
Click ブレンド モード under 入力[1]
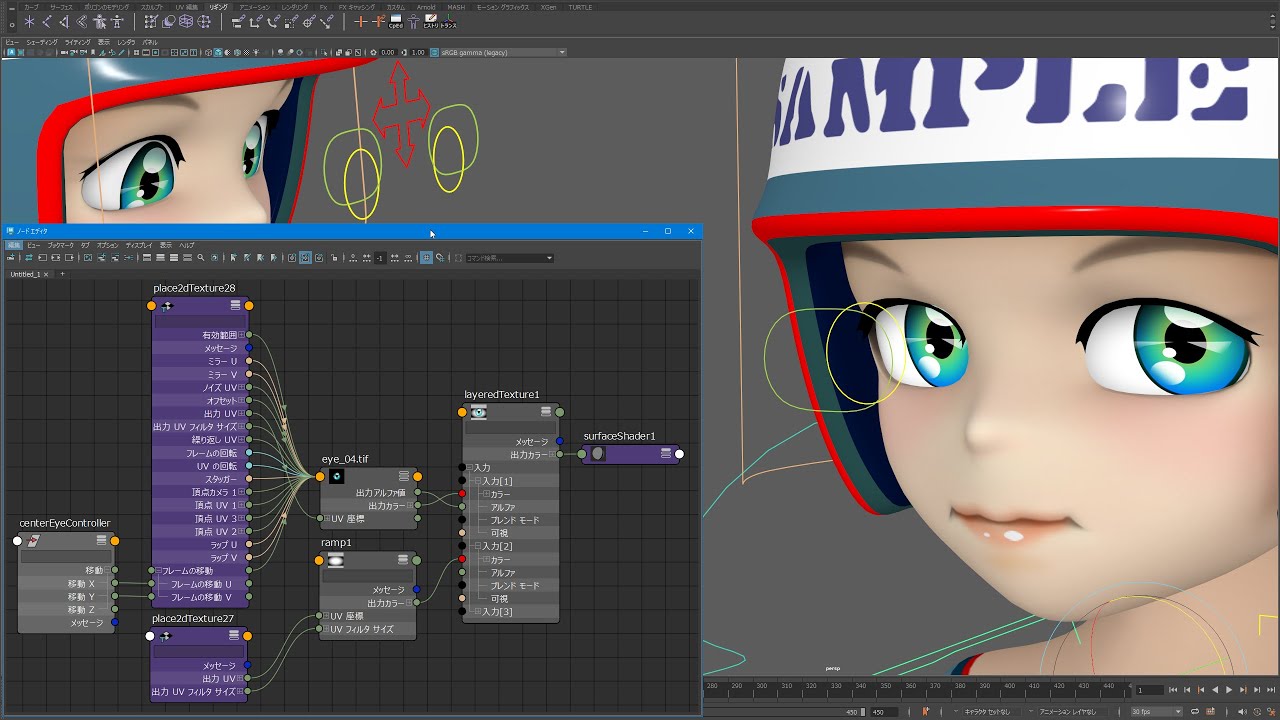pyautogui.click(x=515, y=520)
